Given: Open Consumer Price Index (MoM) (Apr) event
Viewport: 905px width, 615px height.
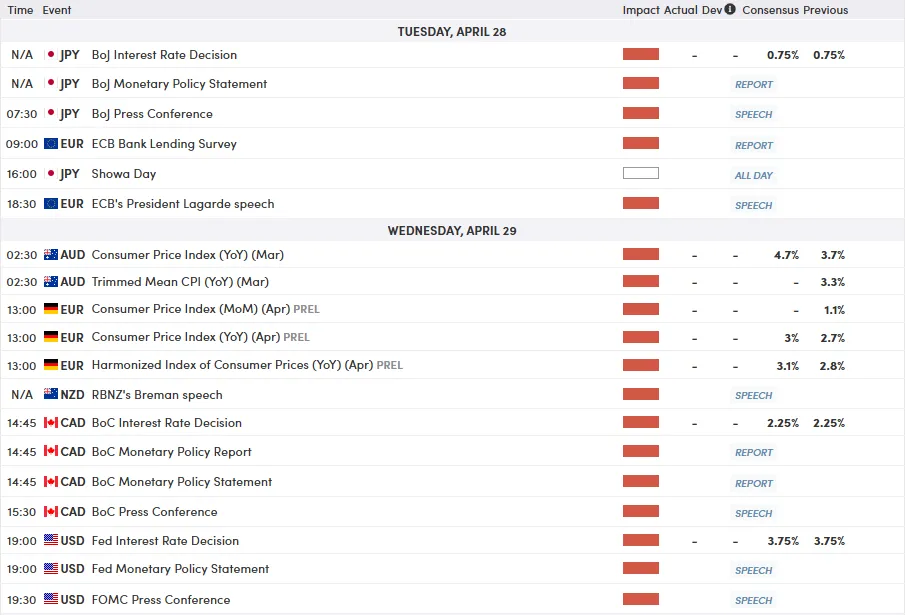Looking at the screenshot, I should click(191, 309).
